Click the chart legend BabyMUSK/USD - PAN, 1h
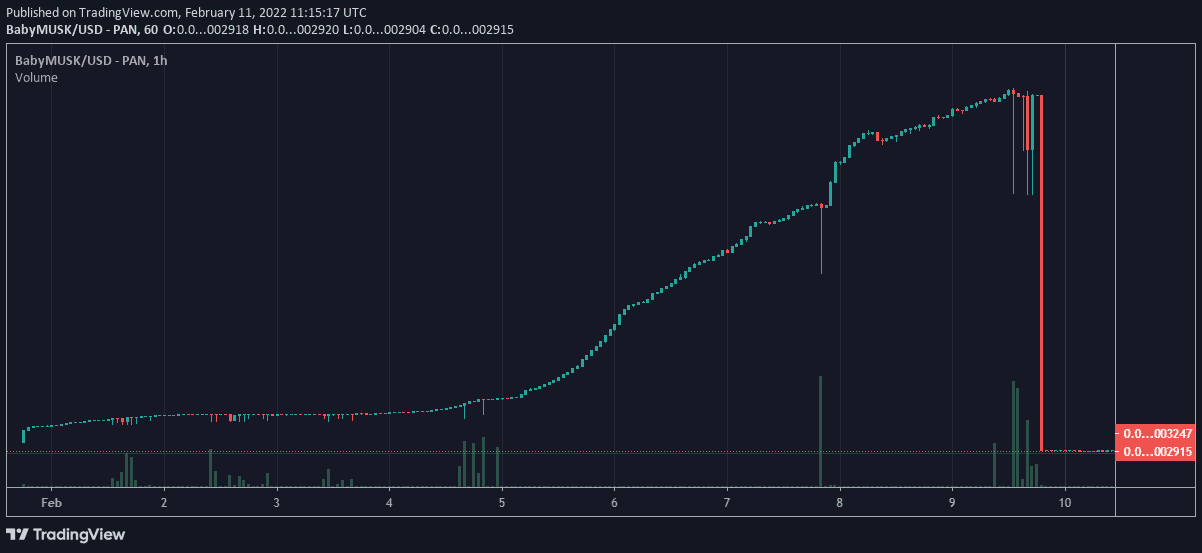 [x=91, y=60]
